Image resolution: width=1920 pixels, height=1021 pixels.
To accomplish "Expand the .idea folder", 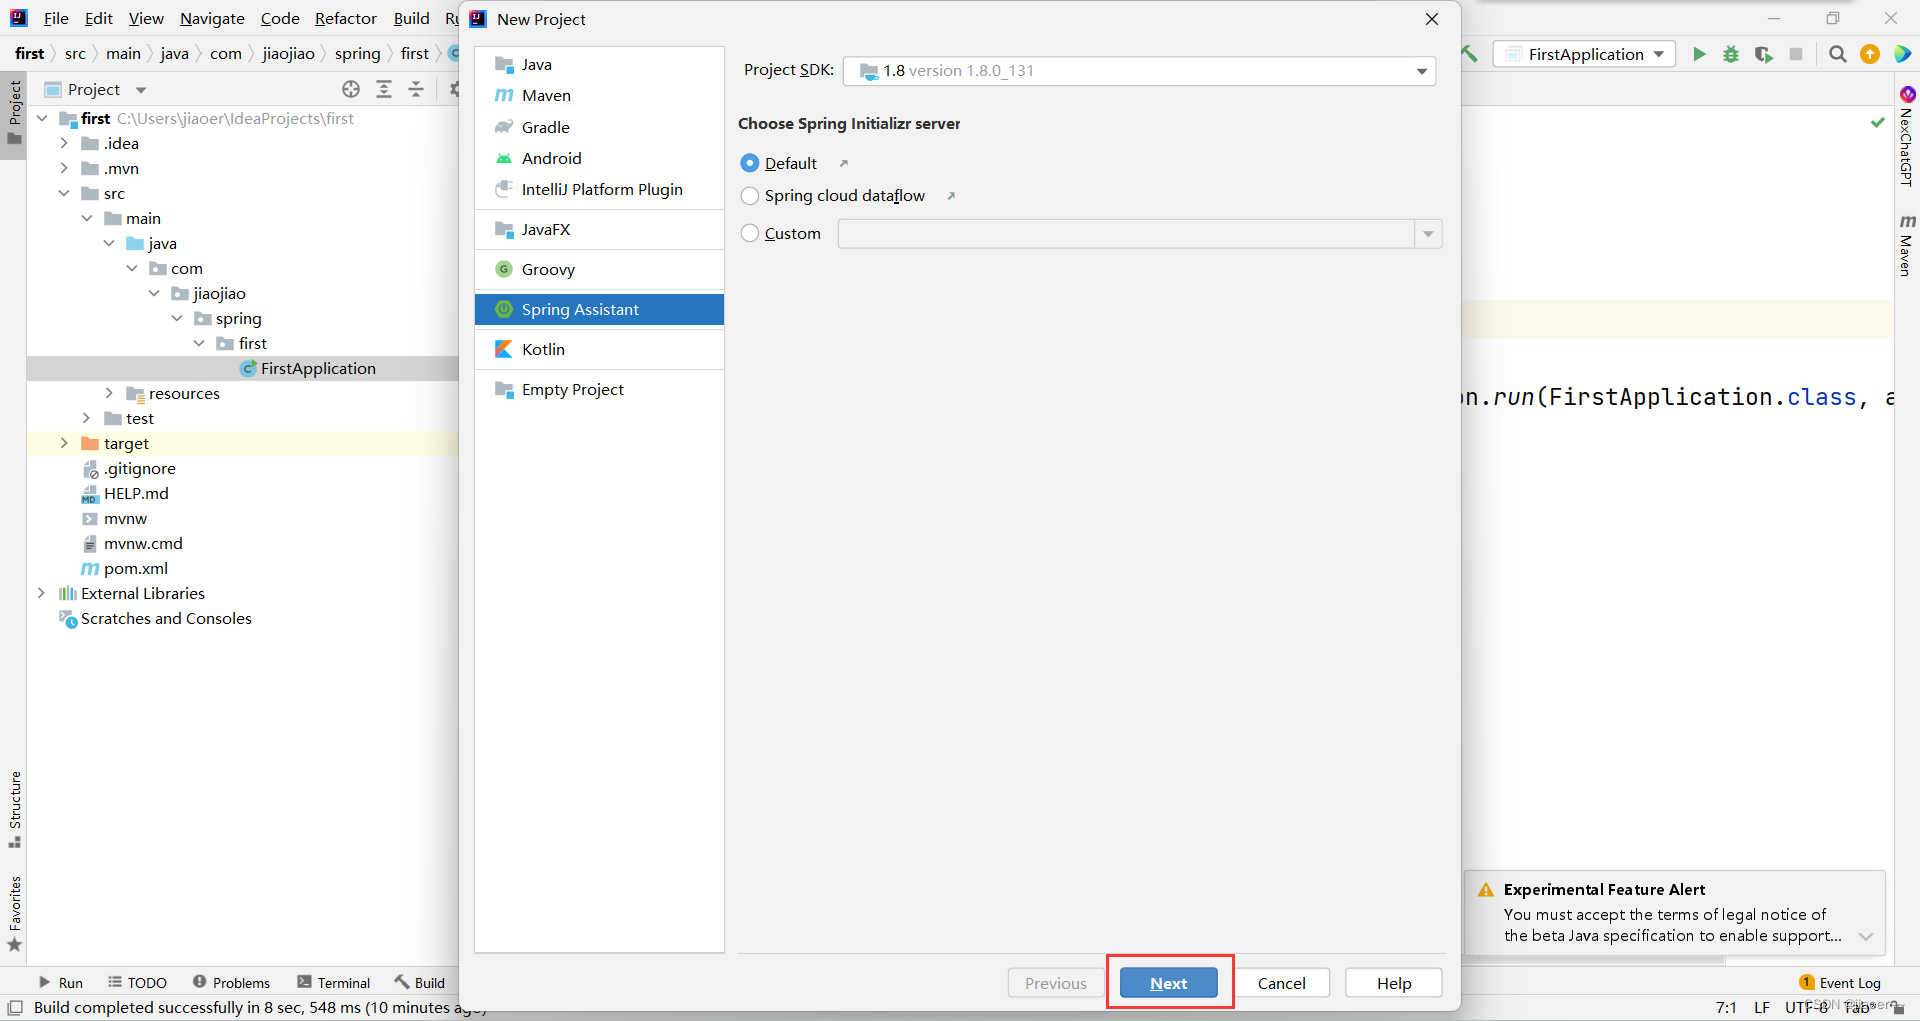I will pos(64,143).
